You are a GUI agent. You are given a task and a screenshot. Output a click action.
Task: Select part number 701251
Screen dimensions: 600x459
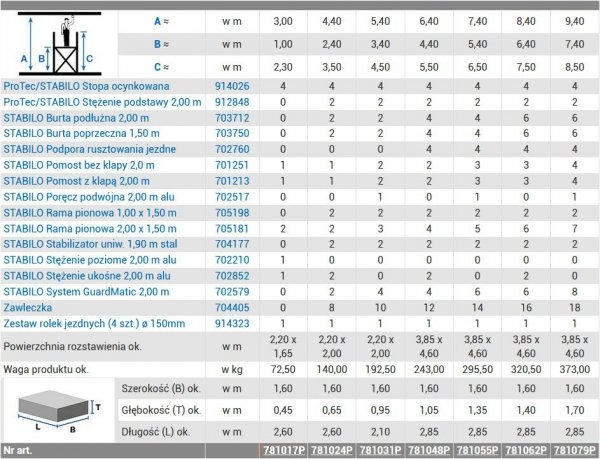pyautogui.click(x=232, y=166)
